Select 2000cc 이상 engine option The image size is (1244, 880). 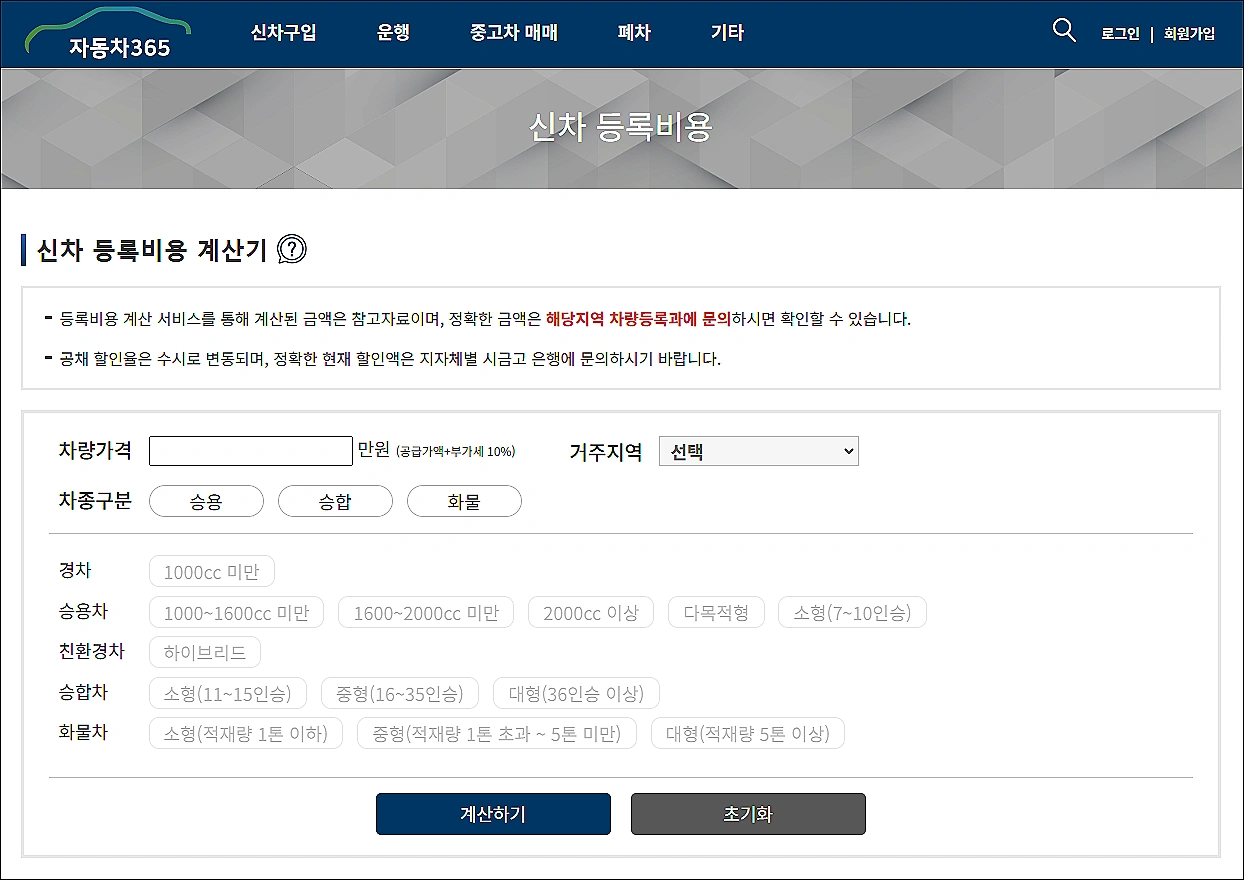(590, 612)
